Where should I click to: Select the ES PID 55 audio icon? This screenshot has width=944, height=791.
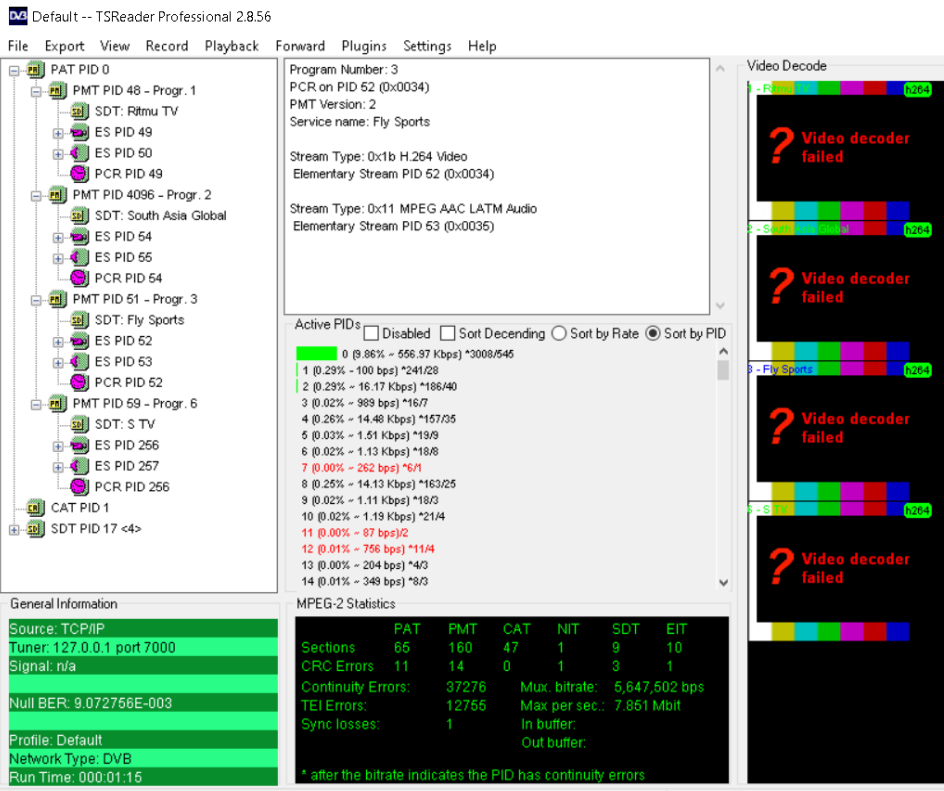[79, 258]
